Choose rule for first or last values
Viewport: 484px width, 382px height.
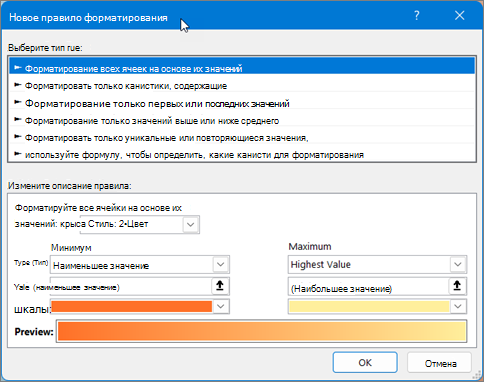(242, 103)
